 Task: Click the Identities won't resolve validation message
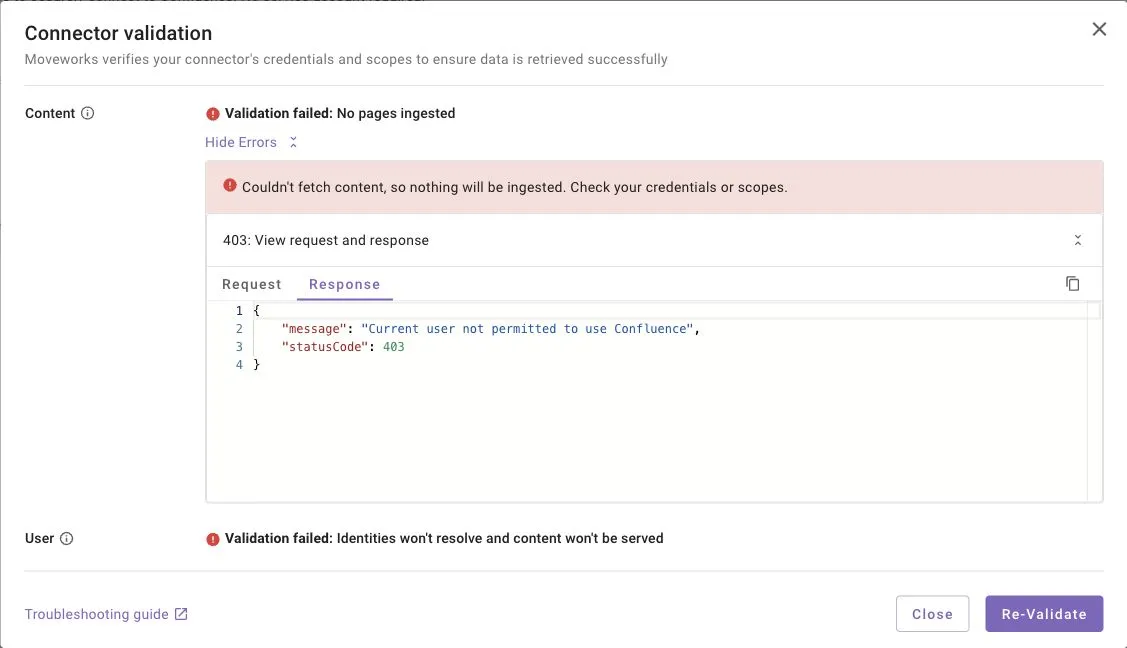coord(444,539)
